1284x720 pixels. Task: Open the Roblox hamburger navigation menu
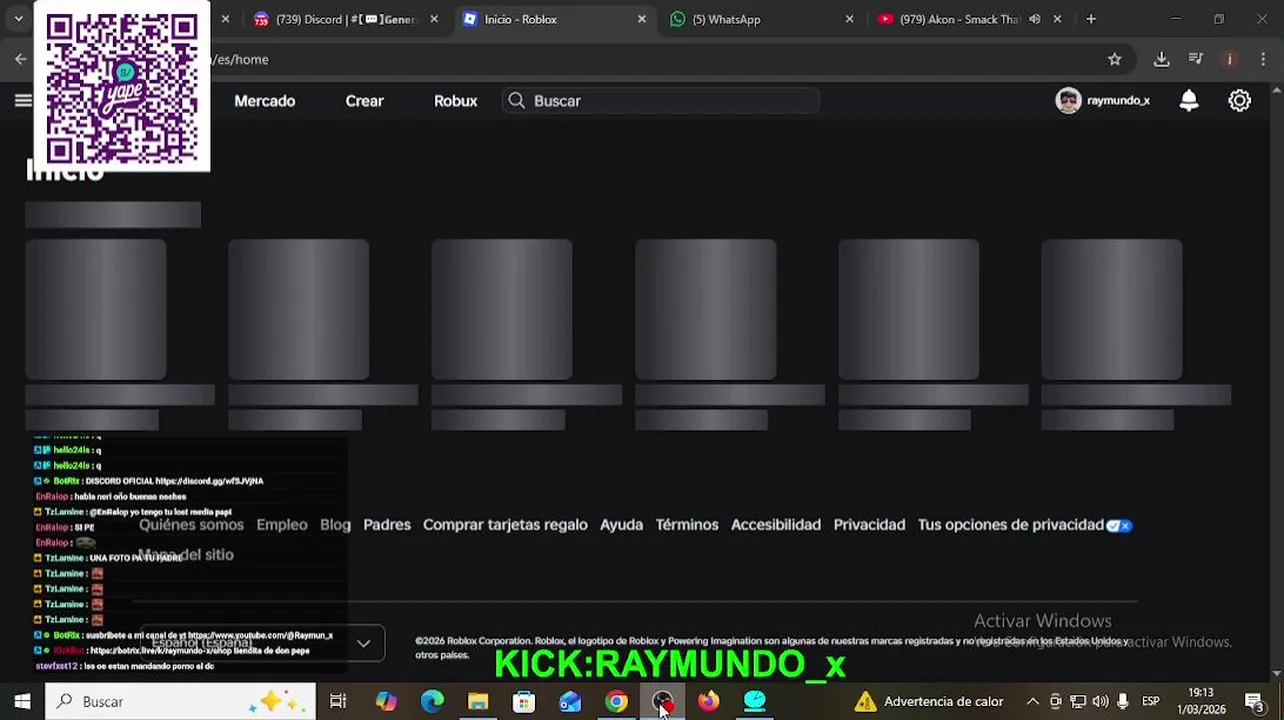pyautogui.click(x=23, y=100)
